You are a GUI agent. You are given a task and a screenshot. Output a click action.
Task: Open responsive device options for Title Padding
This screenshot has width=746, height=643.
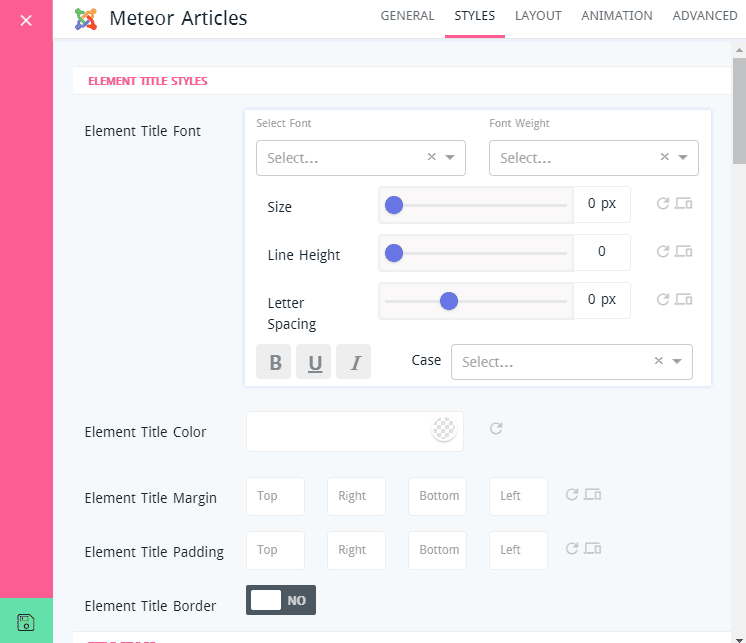593,548
